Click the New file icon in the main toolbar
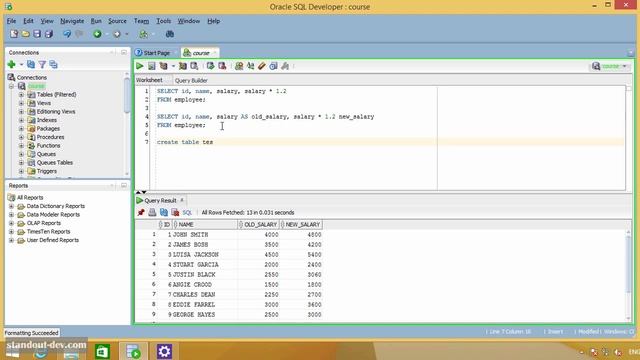 pyautogui.click(x=14, y=34)
